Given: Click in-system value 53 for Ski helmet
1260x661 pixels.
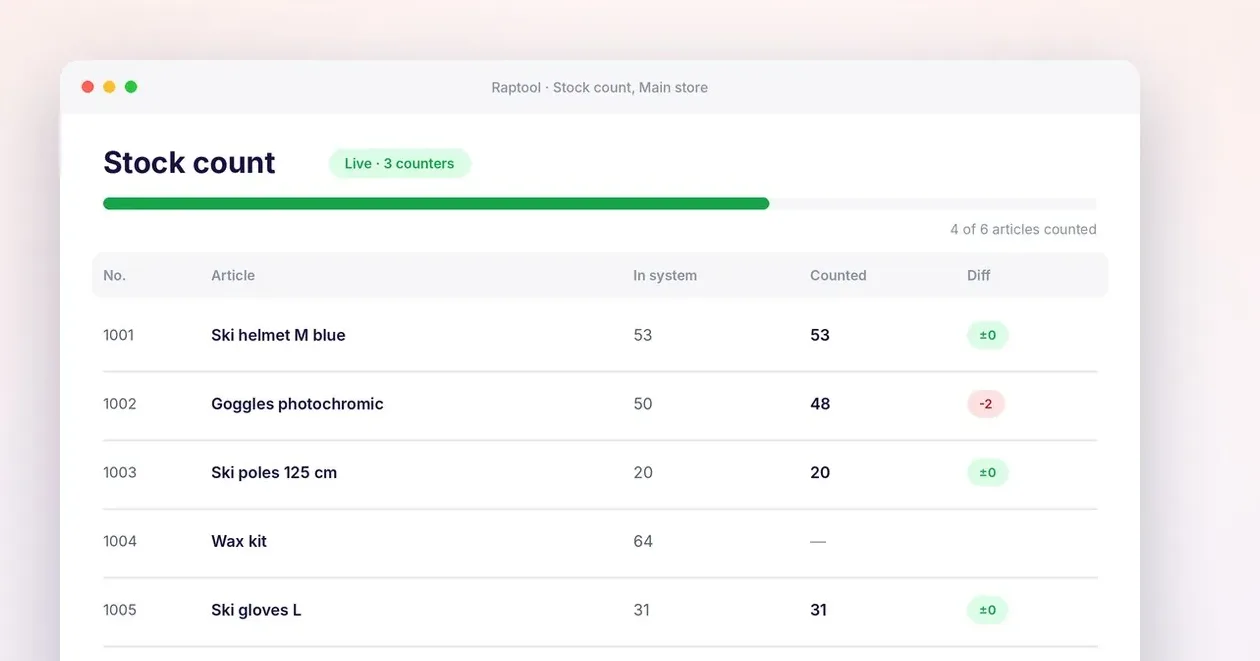Looking at the screenshot, I should click(x=643, y=335).
